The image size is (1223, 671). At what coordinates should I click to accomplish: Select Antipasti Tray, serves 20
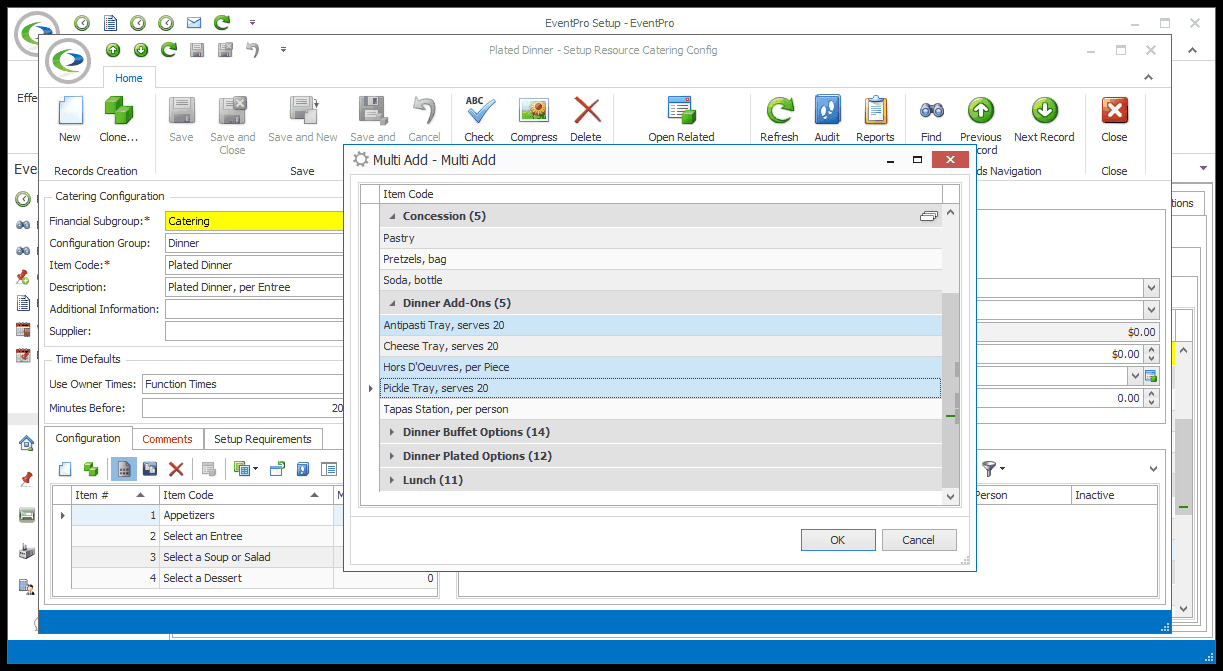tap(661, 325)
